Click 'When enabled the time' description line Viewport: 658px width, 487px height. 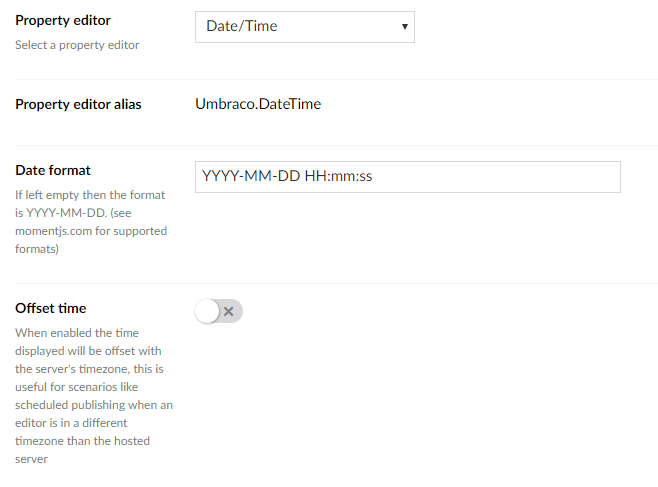tap(77, 333)
